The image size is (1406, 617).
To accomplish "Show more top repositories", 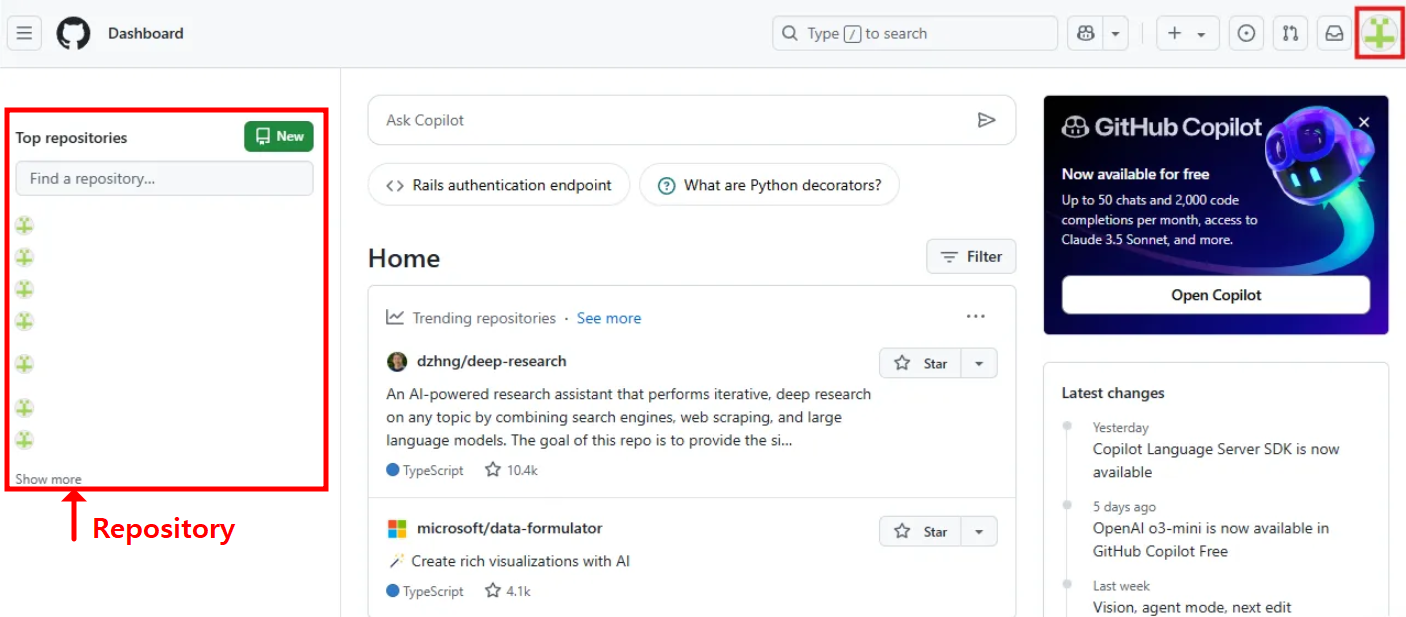I will point(48,479).
